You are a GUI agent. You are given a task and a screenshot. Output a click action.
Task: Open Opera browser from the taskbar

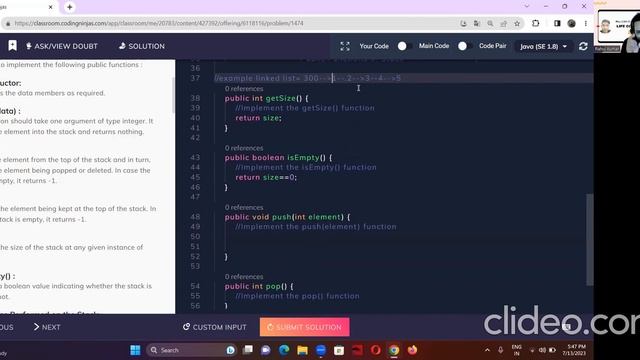(376, 350)
